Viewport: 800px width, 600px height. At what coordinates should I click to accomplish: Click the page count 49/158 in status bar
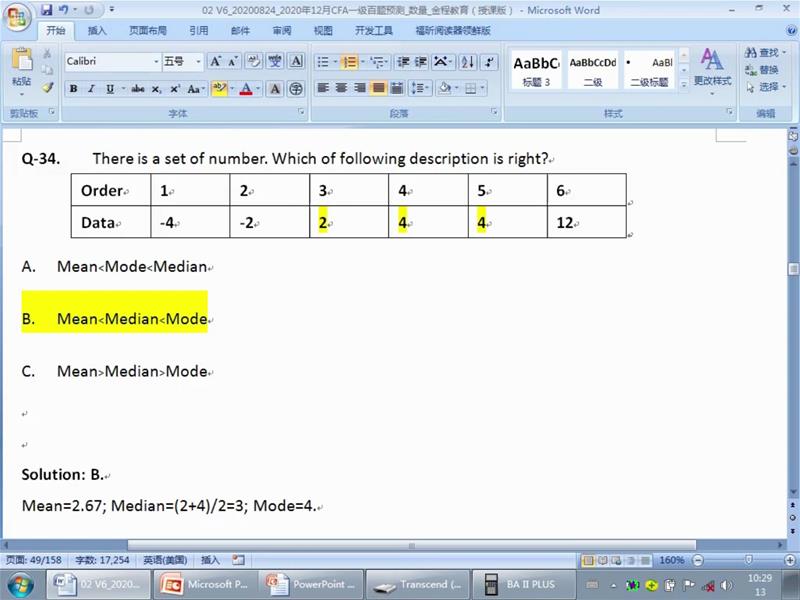click(34, 560)
